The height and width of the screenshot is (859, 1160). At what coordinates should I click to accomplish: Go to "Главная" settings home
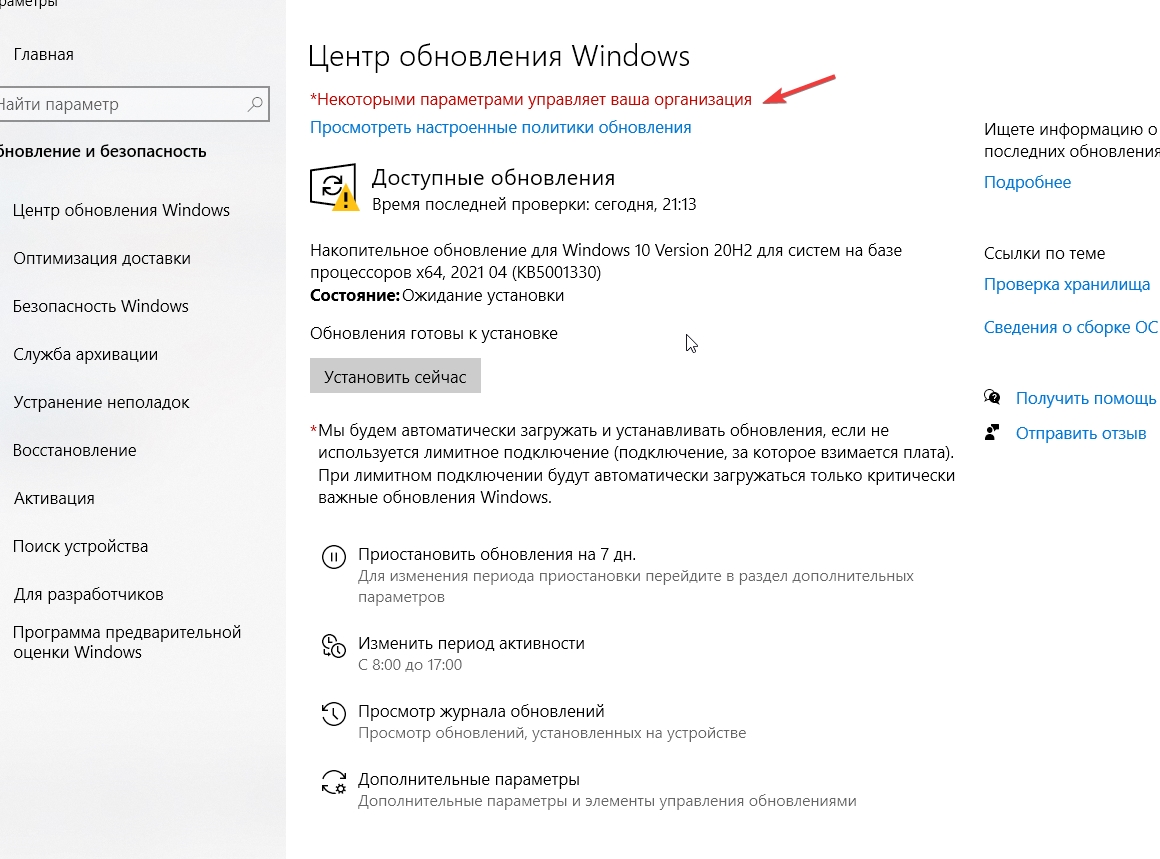(x=43, y=55)
